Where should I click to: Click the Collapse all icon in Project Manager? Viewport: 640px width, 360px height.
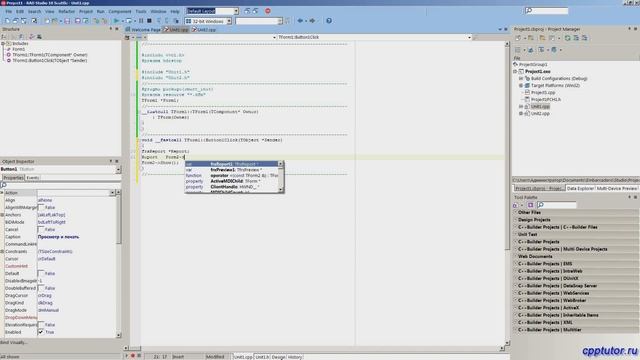click(x=584, y=38)
